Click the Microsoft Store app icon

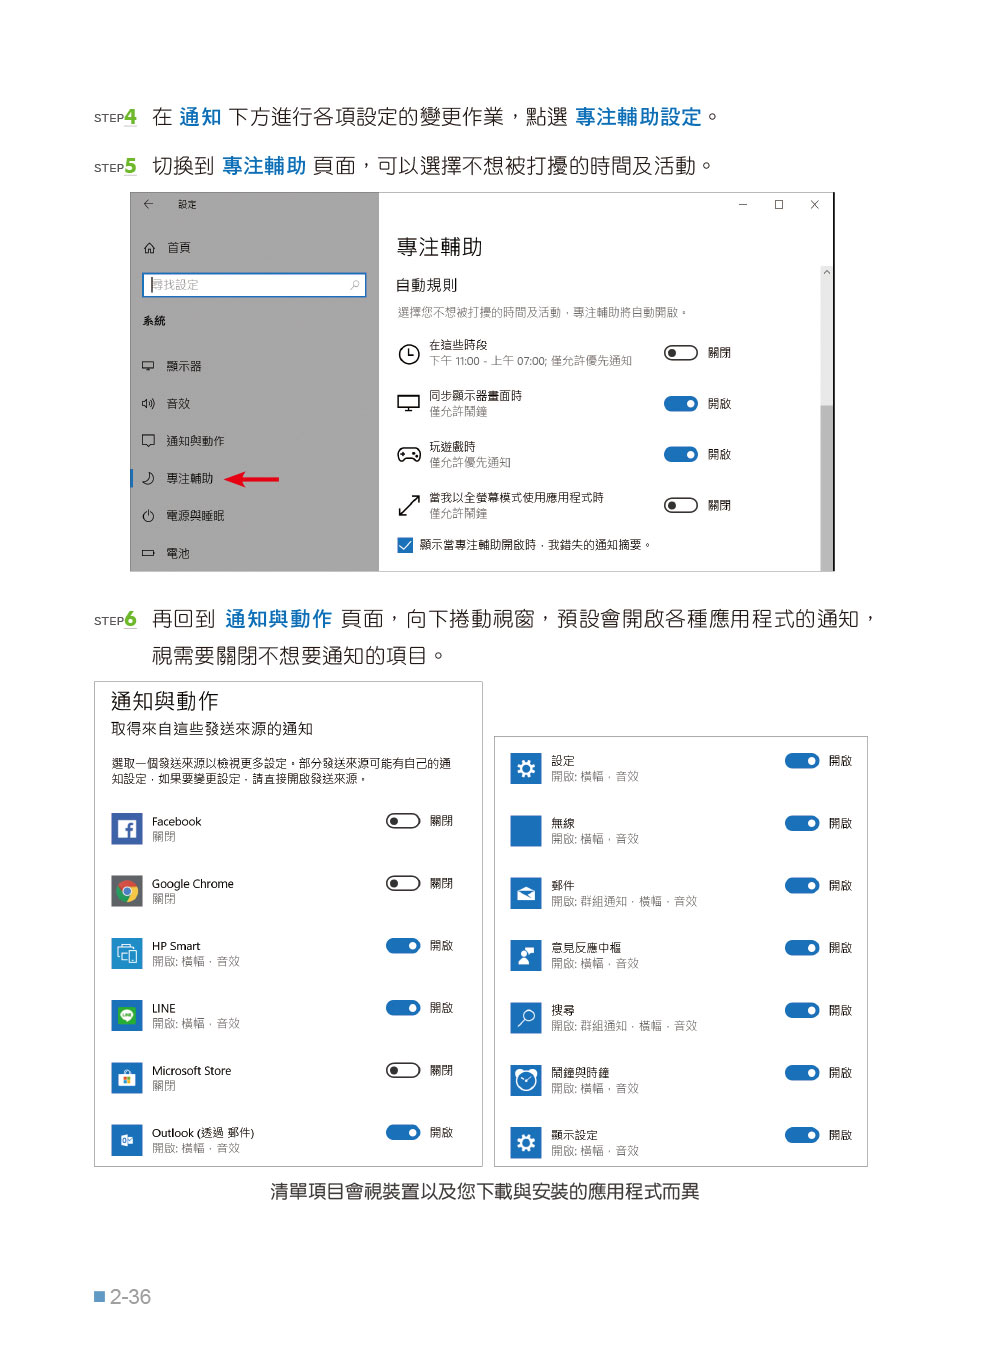point(127,1078)
